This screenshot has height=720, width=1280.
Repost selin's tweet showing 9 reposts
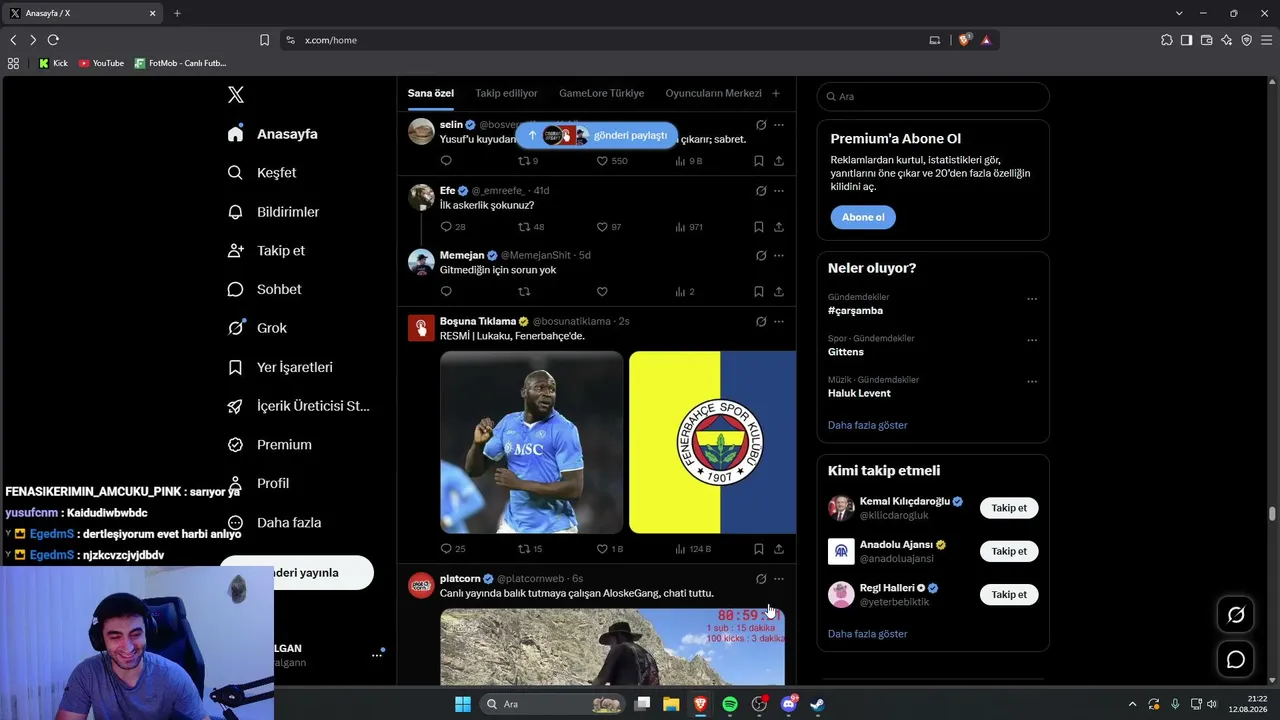click(528, 161)
